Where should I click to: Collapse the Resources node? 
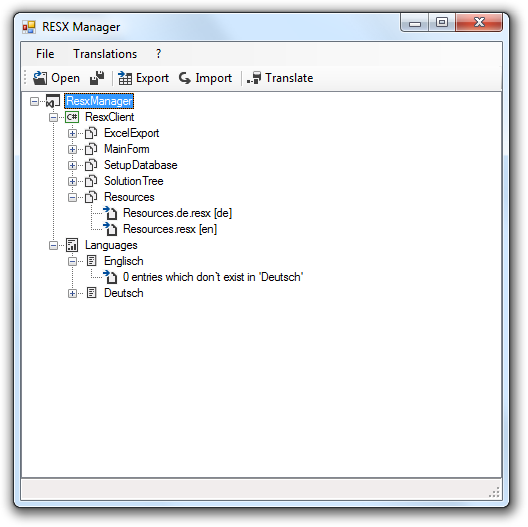(72, 197)
